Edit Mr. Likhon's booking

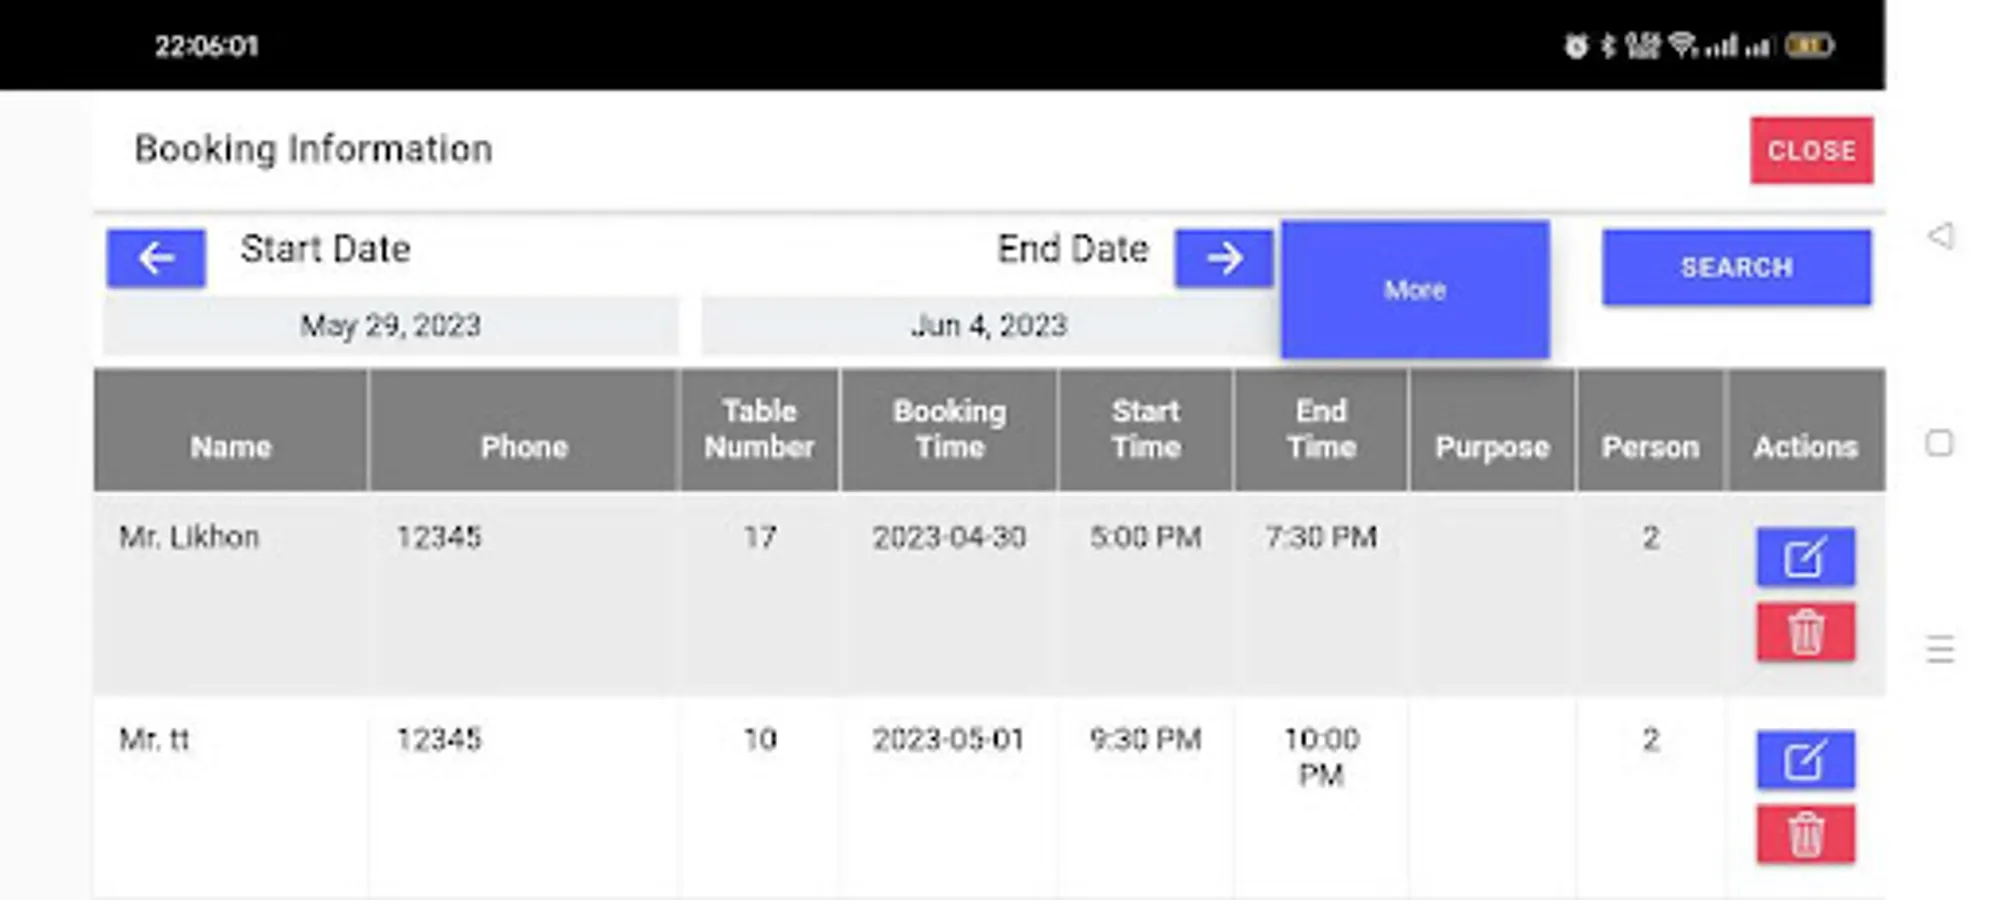(x=1805, y=557)
